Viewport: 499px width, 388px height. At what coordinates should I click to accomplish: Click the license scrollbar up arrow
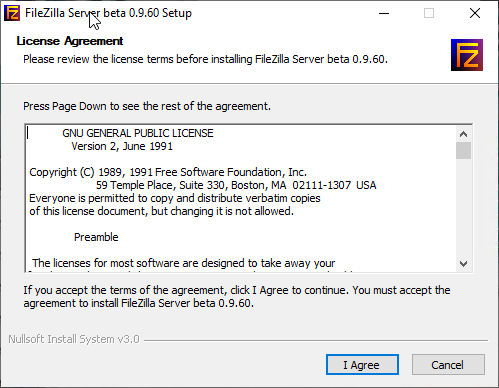pos(463,134)
